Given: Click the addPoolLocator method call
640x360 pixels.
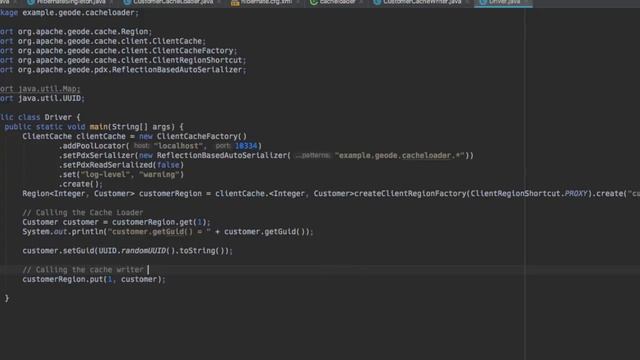Looking at the screenshot, I should coord(93,146).
